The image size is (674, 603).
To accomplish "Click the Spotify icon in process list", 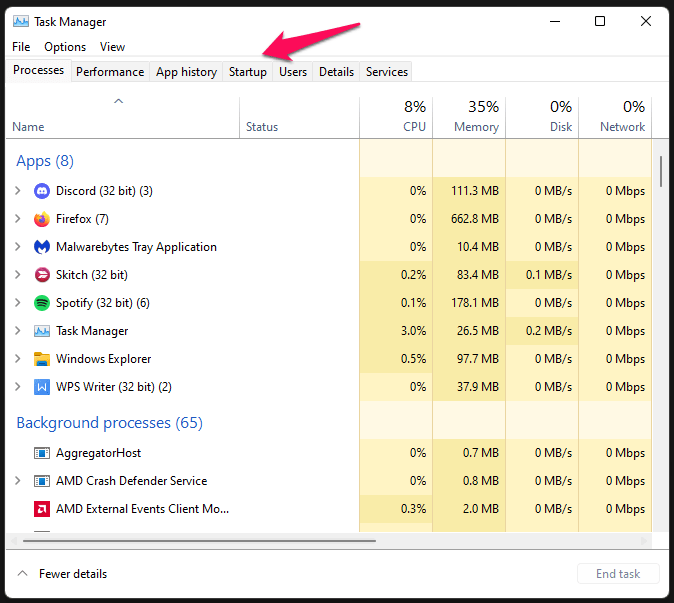I will [42, 303].
